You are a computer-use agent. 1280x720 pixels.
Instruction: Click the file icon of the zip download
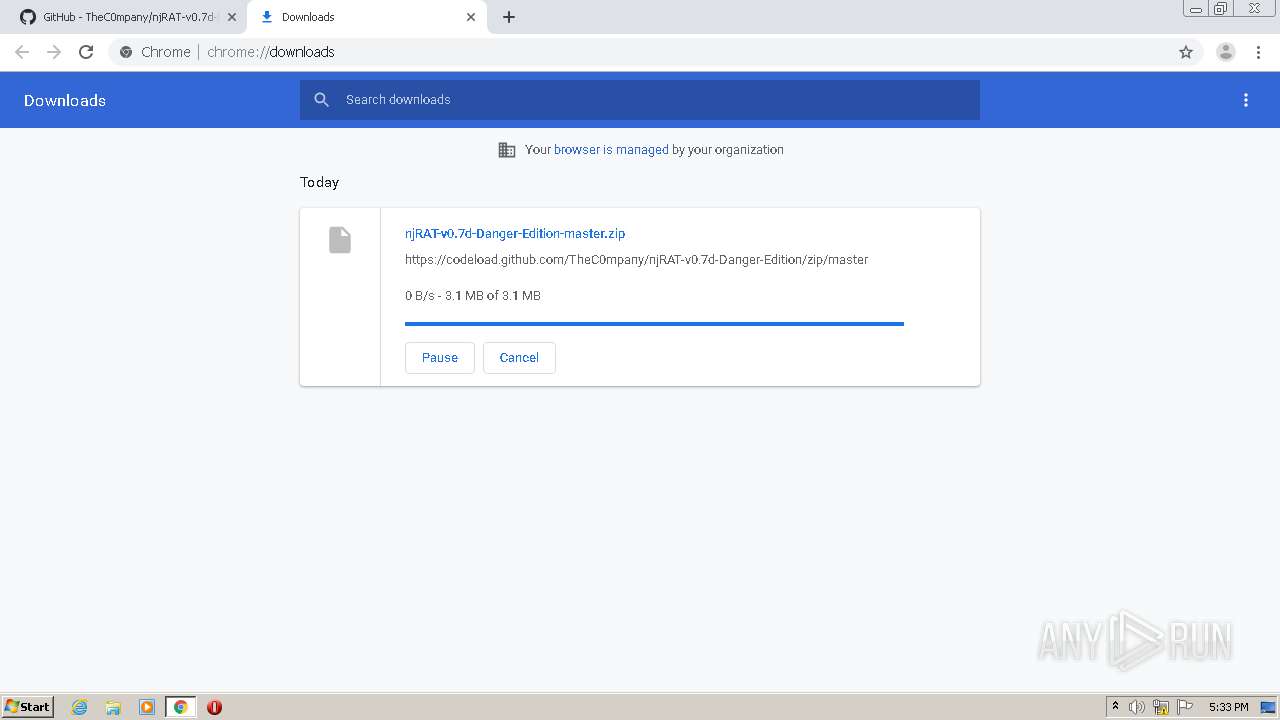[x=340, y=240]
